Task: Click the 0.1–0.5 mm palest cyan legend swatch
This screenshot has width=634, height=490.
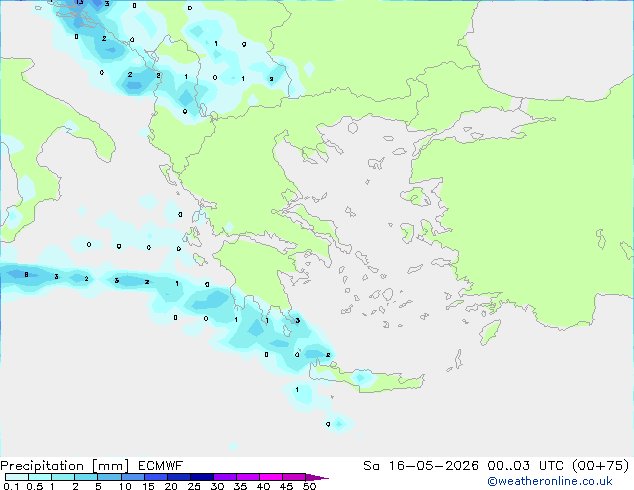Action: pyautogui.click(x=17, y=477)
